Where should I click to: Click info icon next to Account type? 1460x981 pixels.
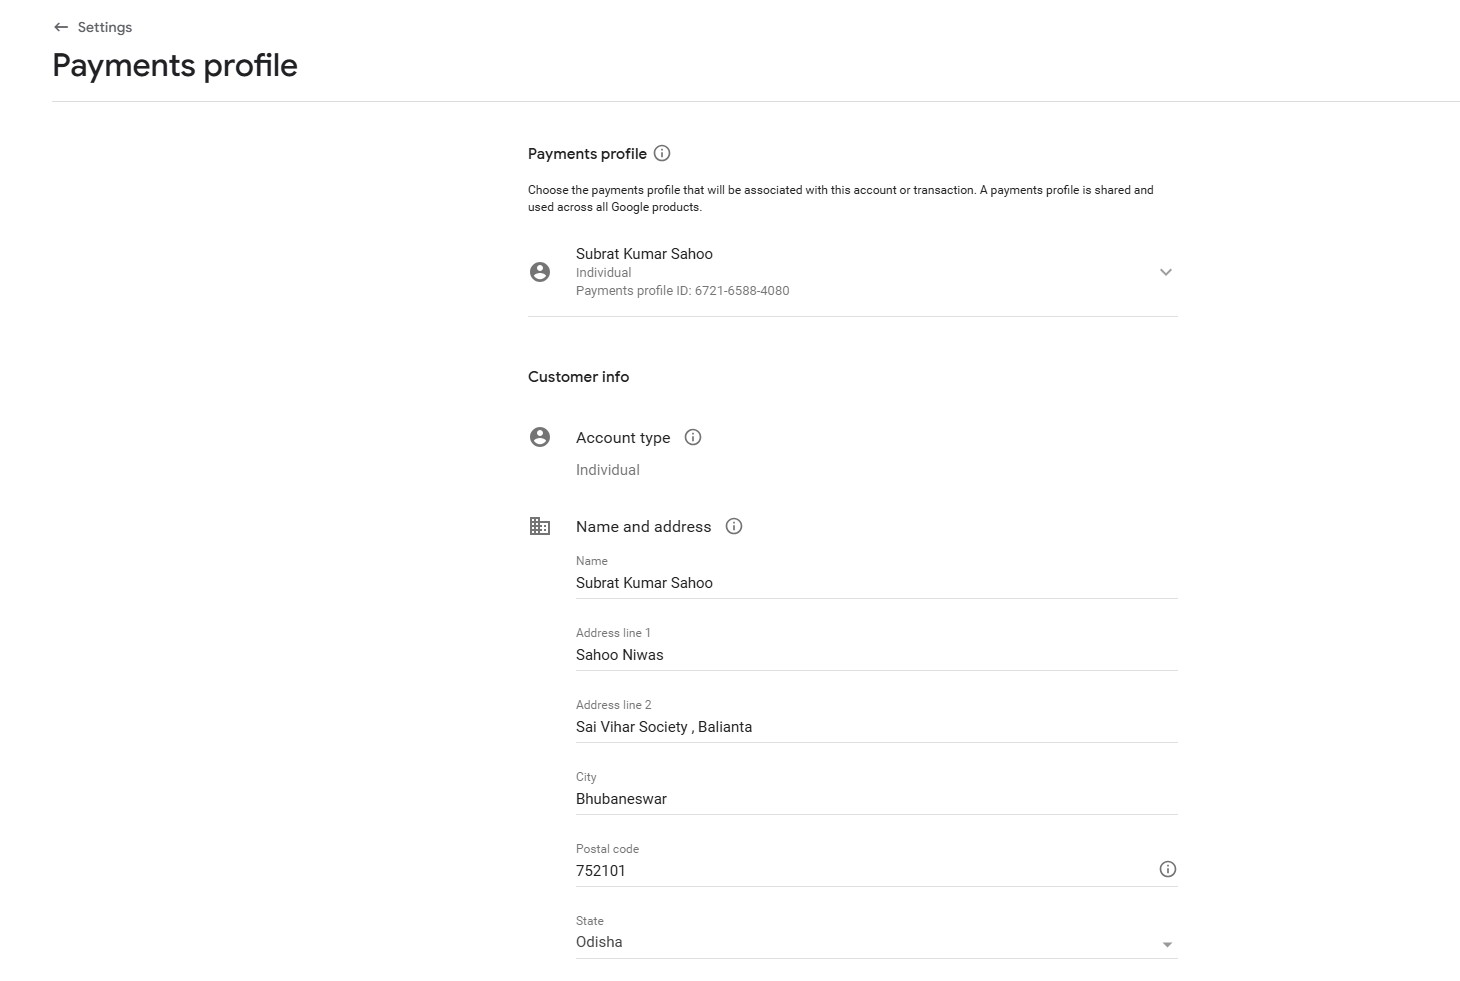(693, 437)
